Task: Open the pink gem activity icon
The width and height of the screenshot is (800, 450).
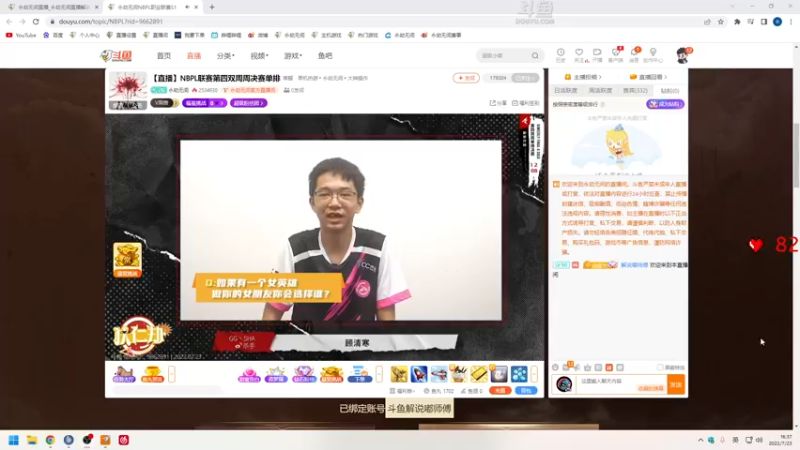Action: pyautogui.click(x=249, y=374)
